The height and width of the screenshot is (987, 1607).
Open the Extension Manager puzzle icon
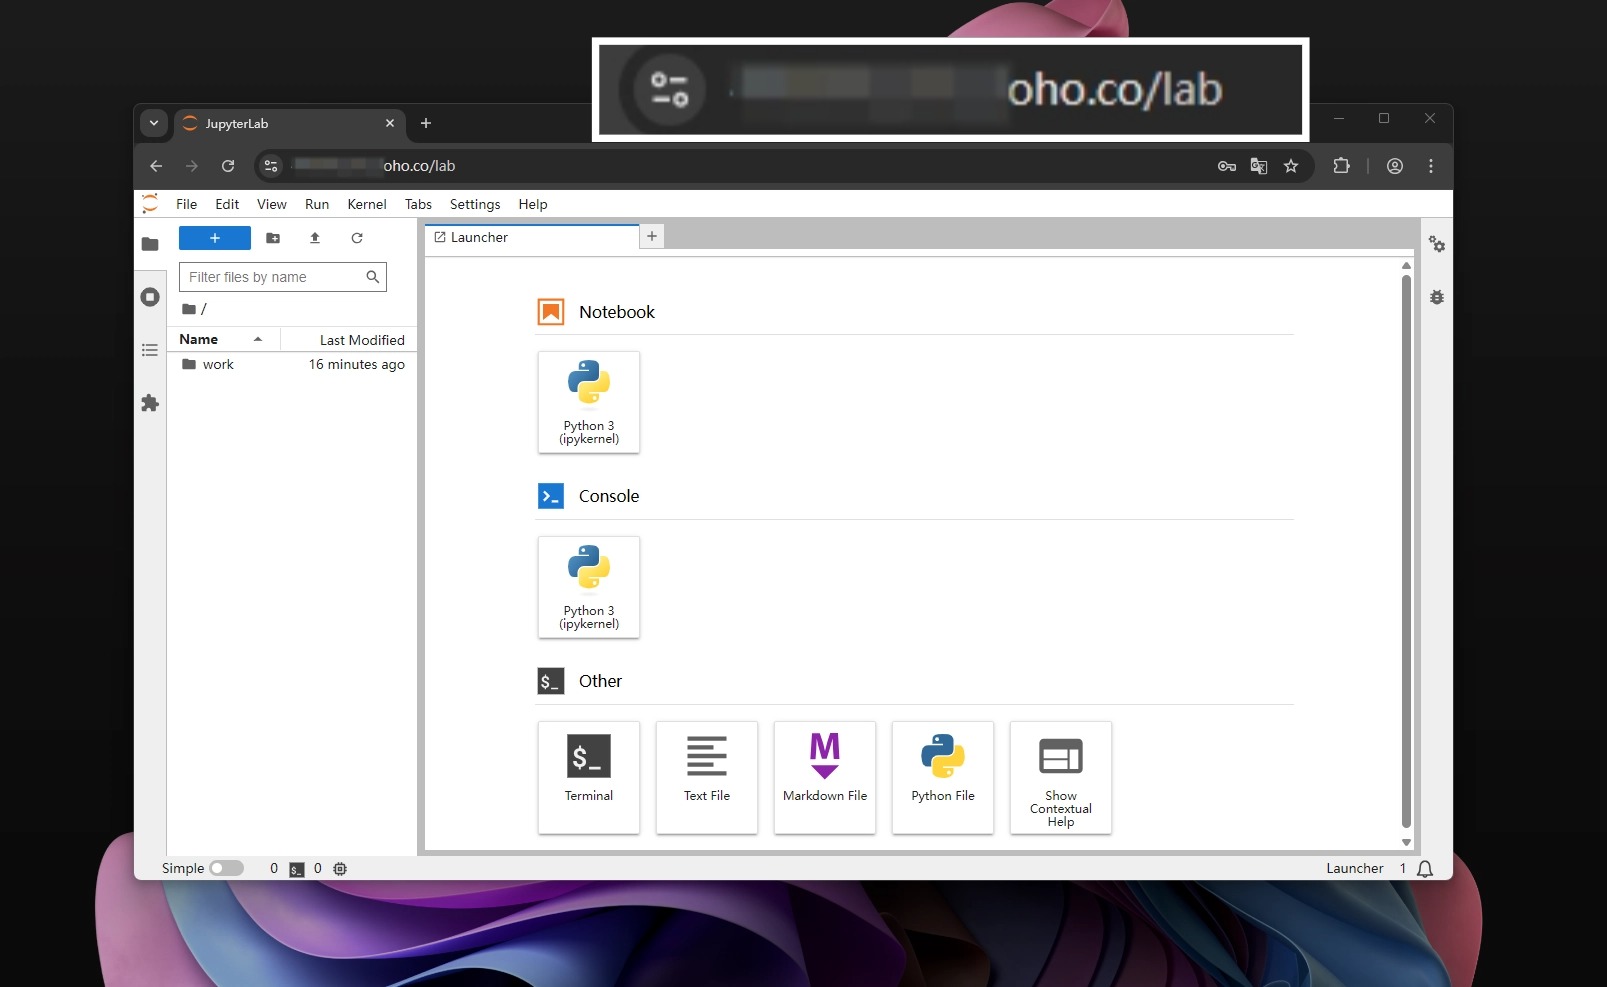(150, 403)
